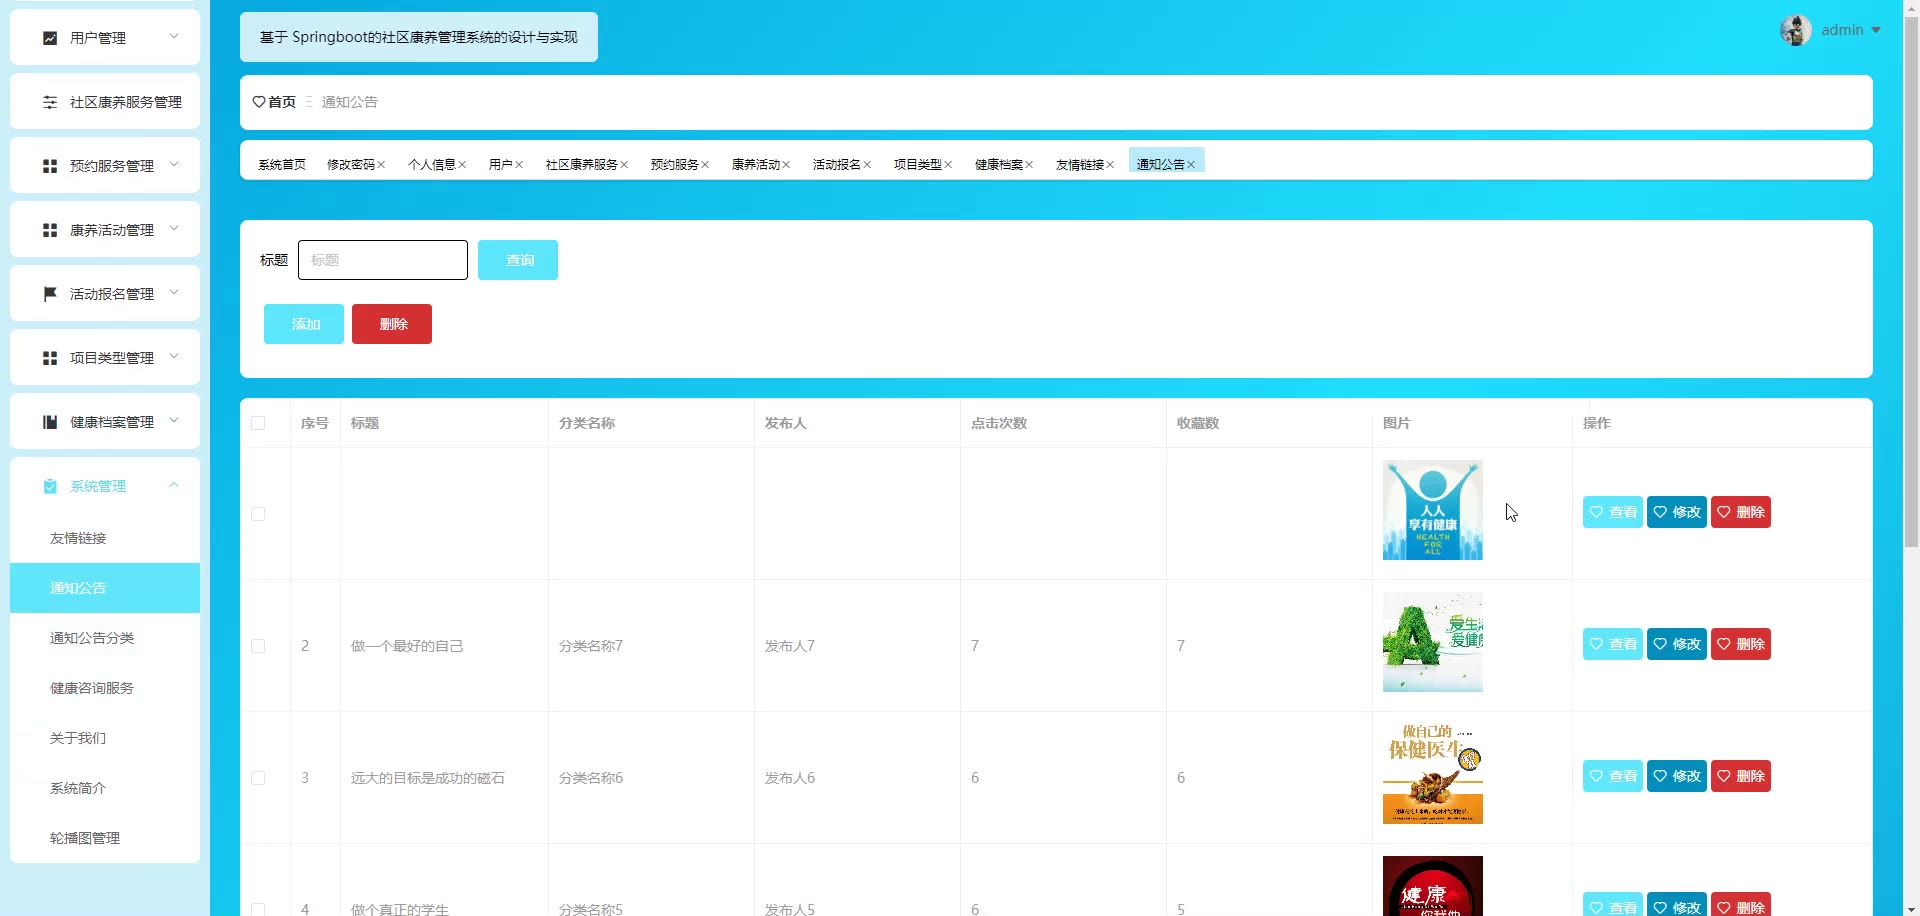The height and width of the screenshot is (916, 1920).
Task: Click the 活动报名管理 flag icon
Action: pos(50,294)
